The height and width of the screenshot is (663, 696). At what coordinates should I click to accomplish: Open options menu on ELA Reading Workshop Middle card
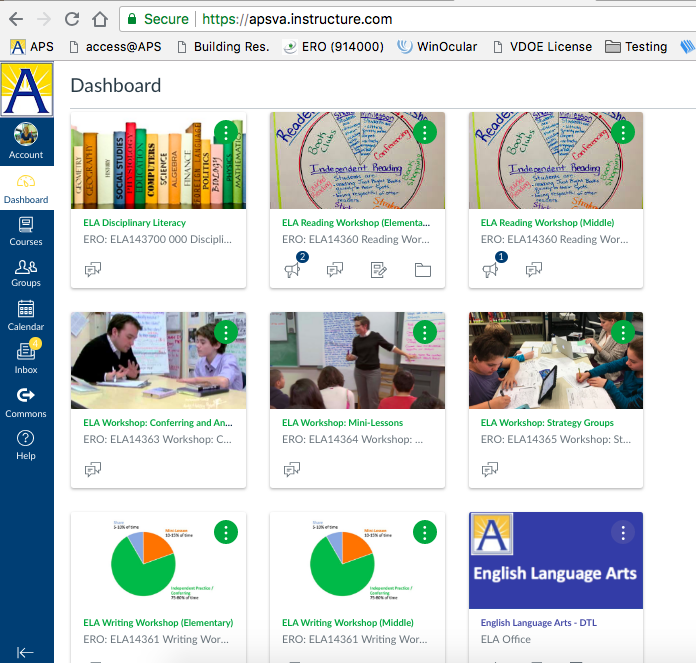pyautogui.click(x=623, y=132)
